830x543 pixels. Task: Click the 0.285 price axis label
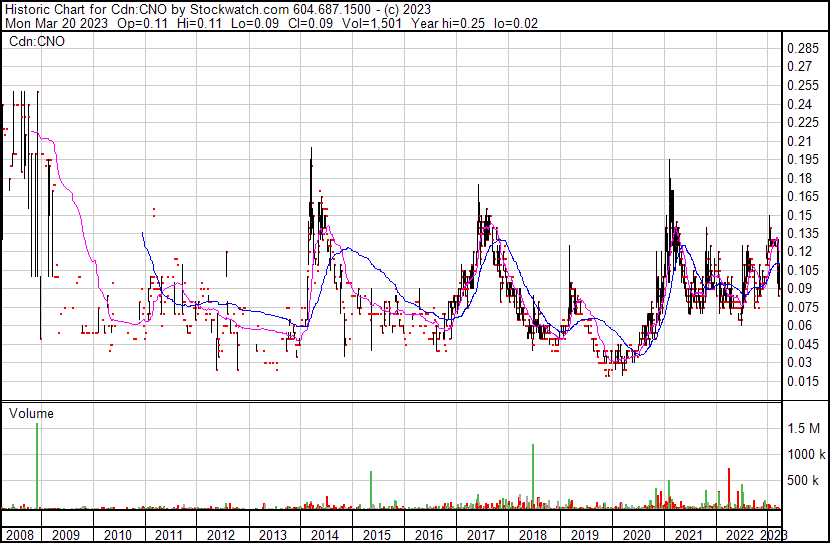click(803, 49)
